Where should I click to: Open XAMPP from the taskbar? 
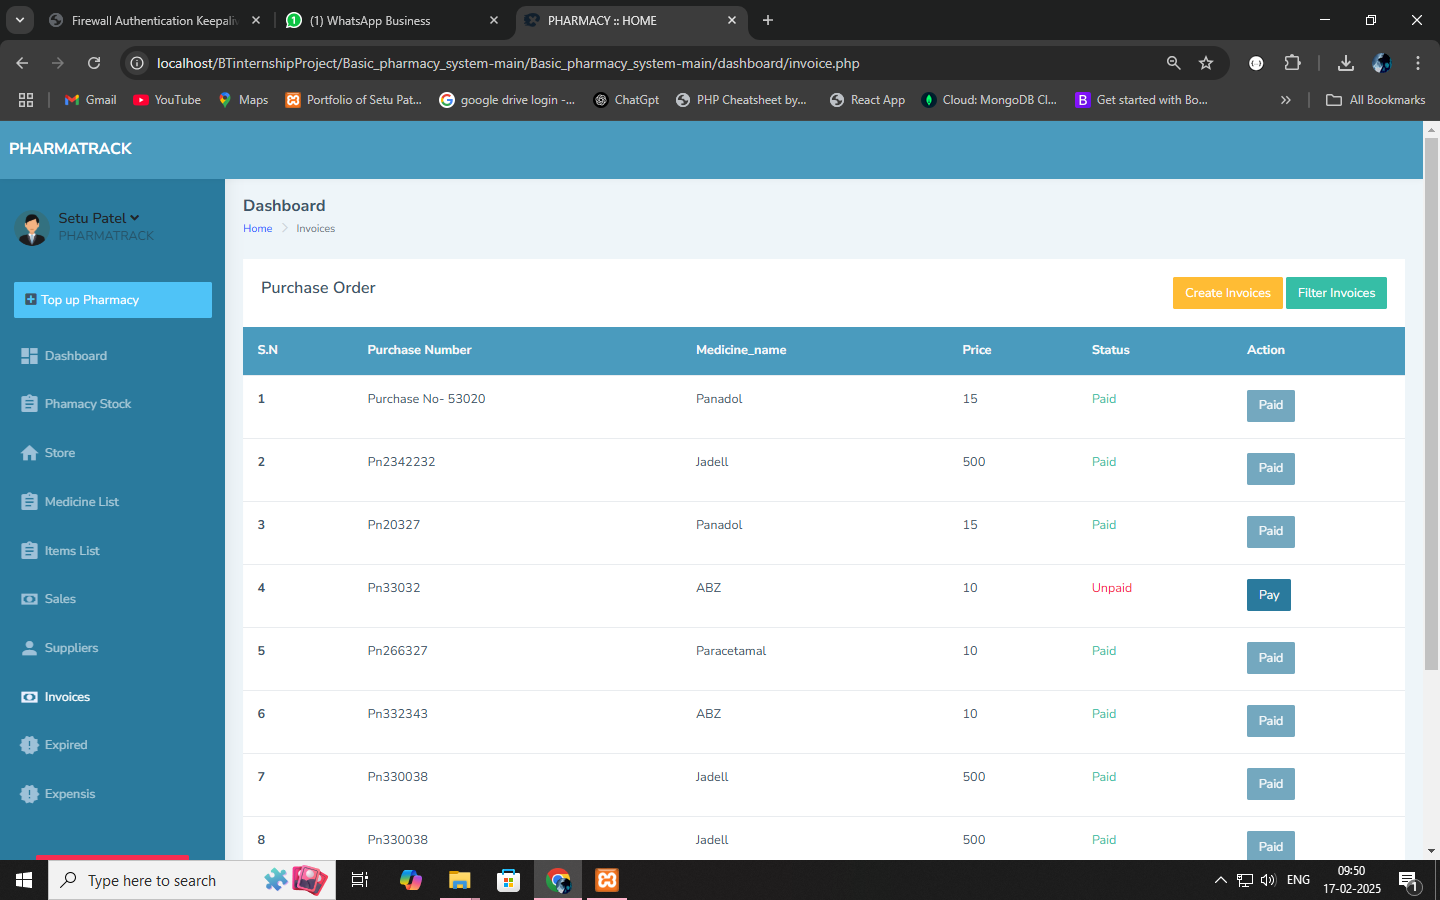coord(607,880)
